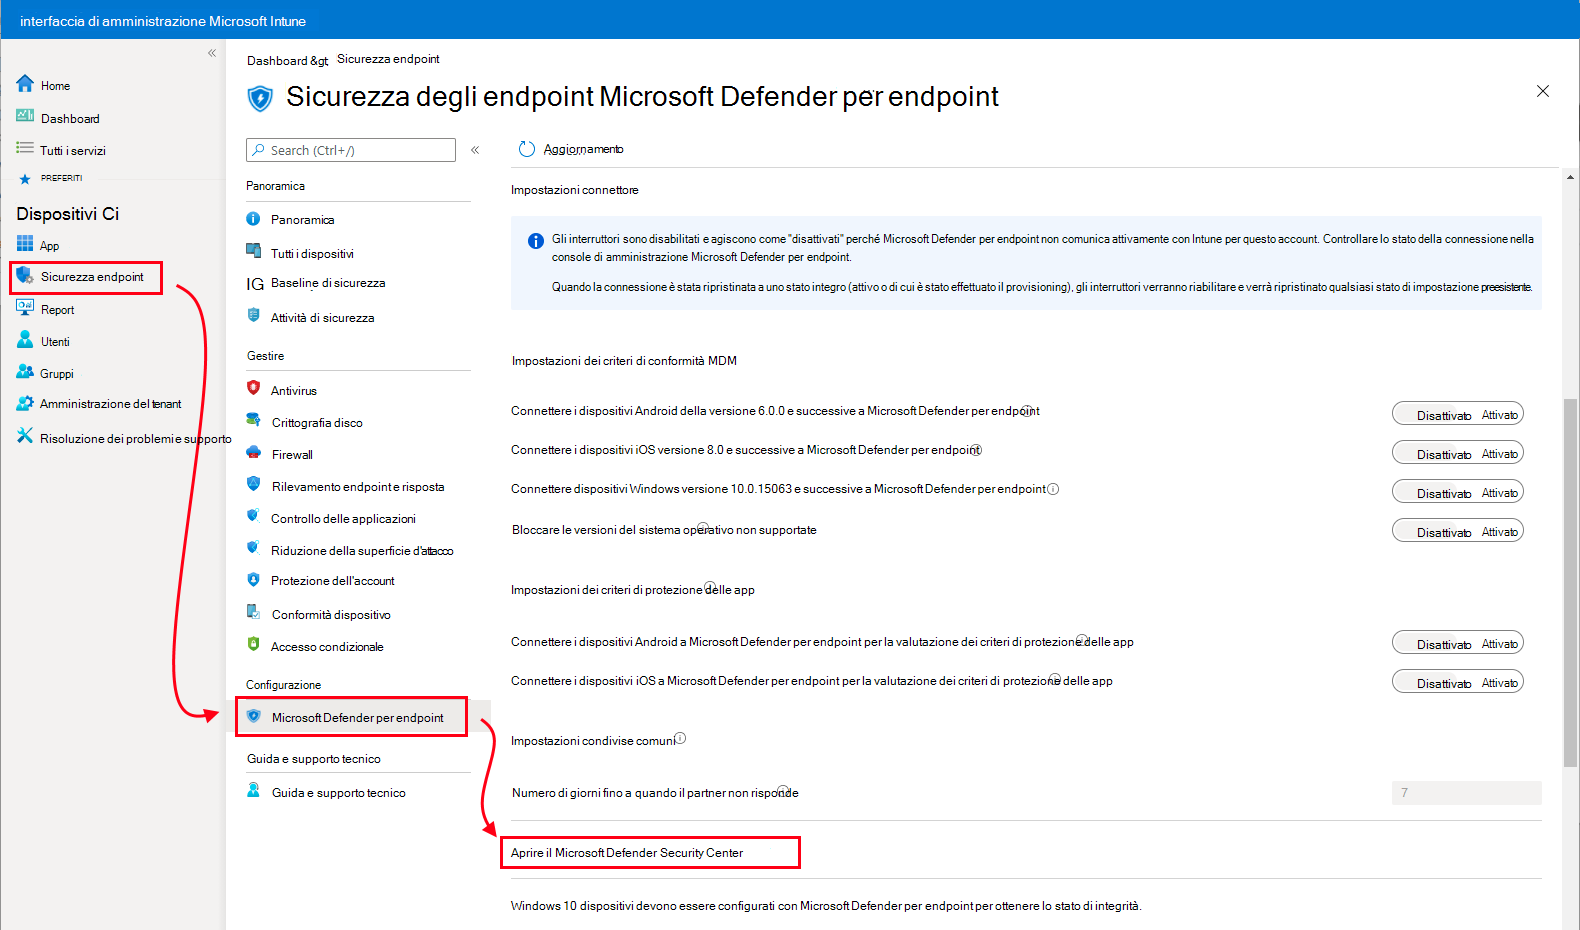The height and width of the screenshot is (930, 1580).
Task: Click the Panoramica info icon
Action: pos(253,219)
